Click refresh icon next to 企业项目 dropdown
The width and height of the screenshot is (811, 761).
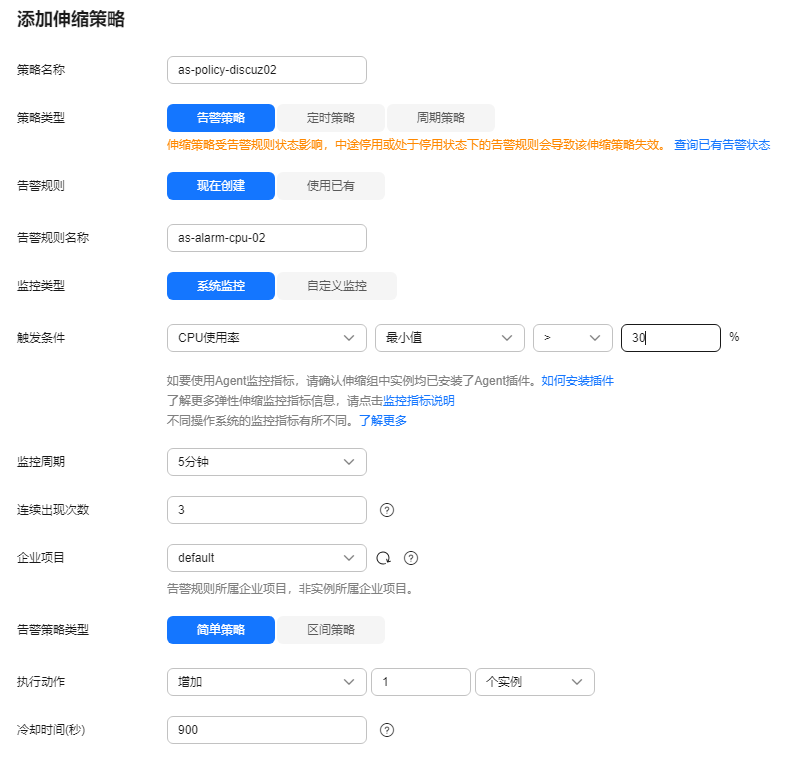point(383,558)
